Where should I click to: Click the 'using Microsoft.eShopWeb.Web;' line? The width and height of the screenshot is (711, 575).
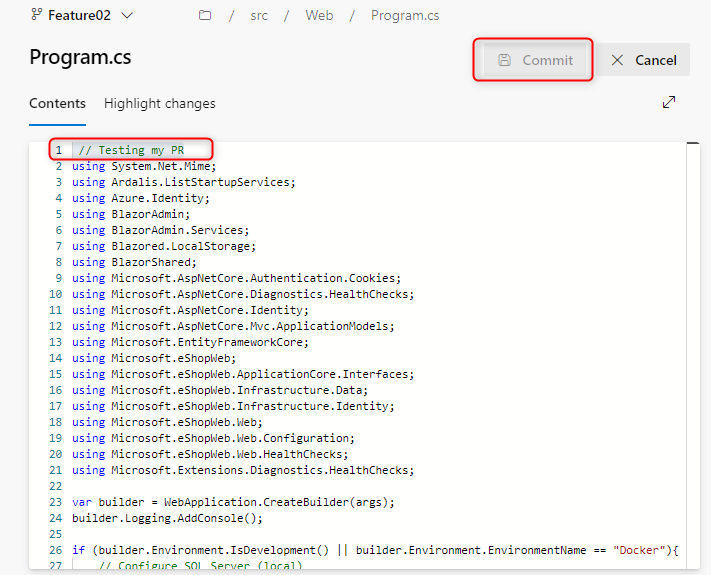(167, 422)
